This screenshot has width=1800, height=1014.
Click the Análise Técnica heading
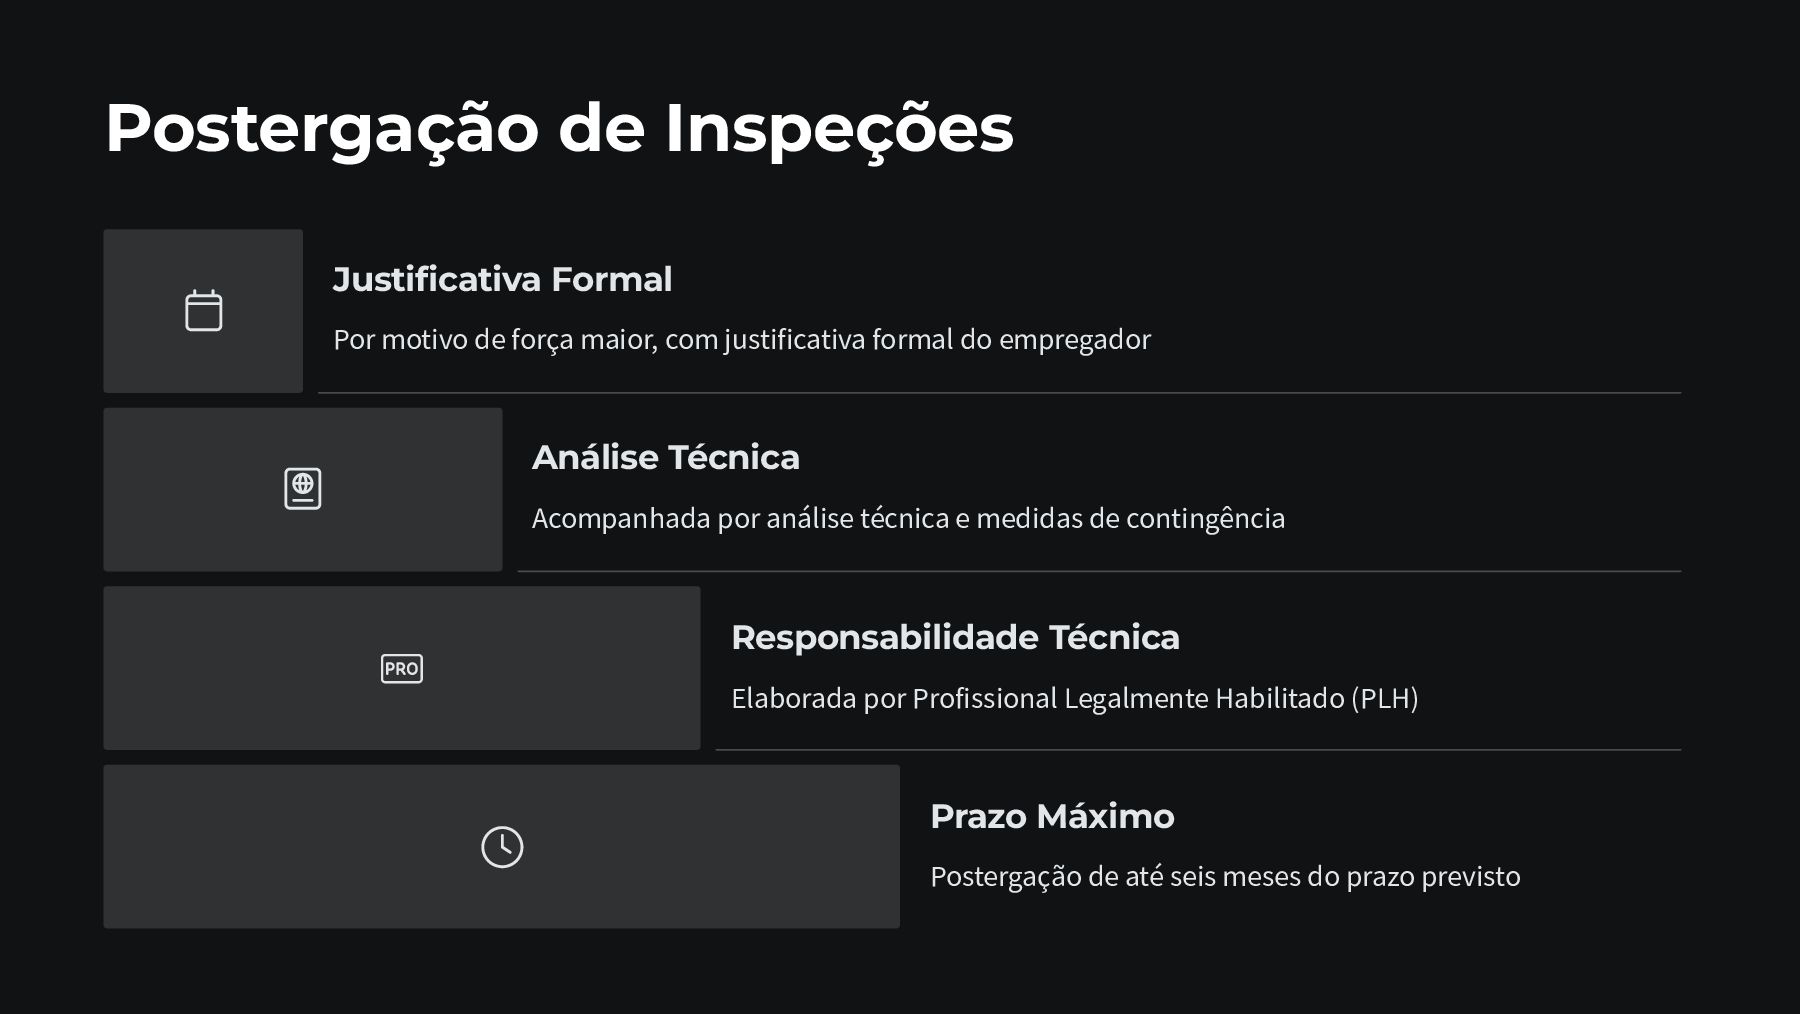pos(666,457)
